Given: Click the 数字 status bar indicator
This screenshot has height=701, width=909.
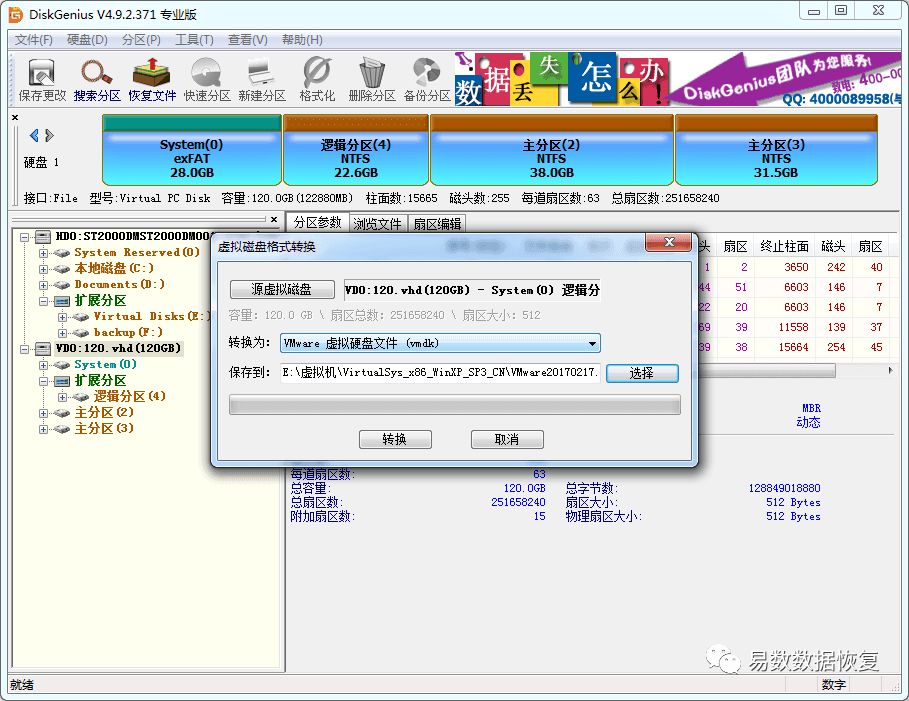Looking at the screenshot, I should click(x=834, y=685).
